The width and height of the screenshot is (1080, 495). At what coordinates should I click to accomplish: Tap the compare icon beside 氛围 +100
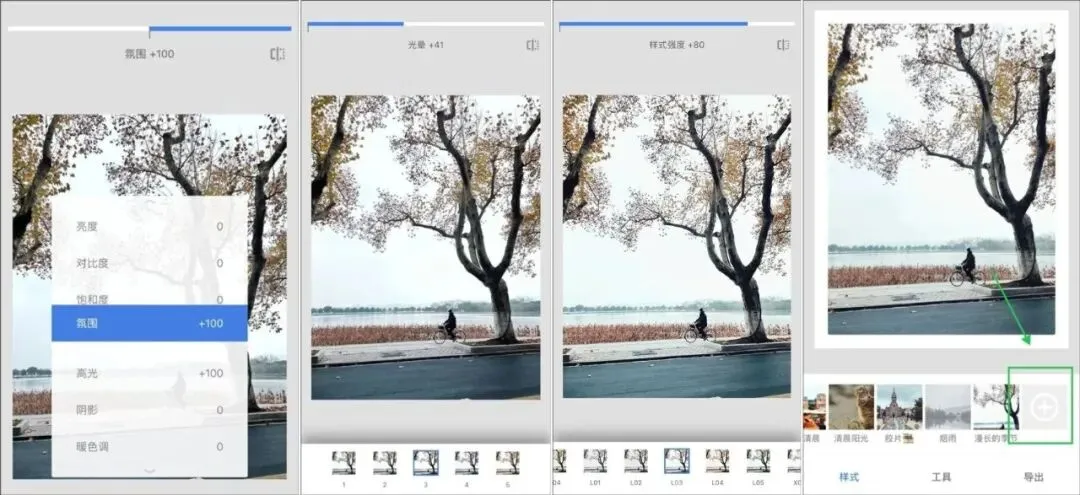point(278,54)
